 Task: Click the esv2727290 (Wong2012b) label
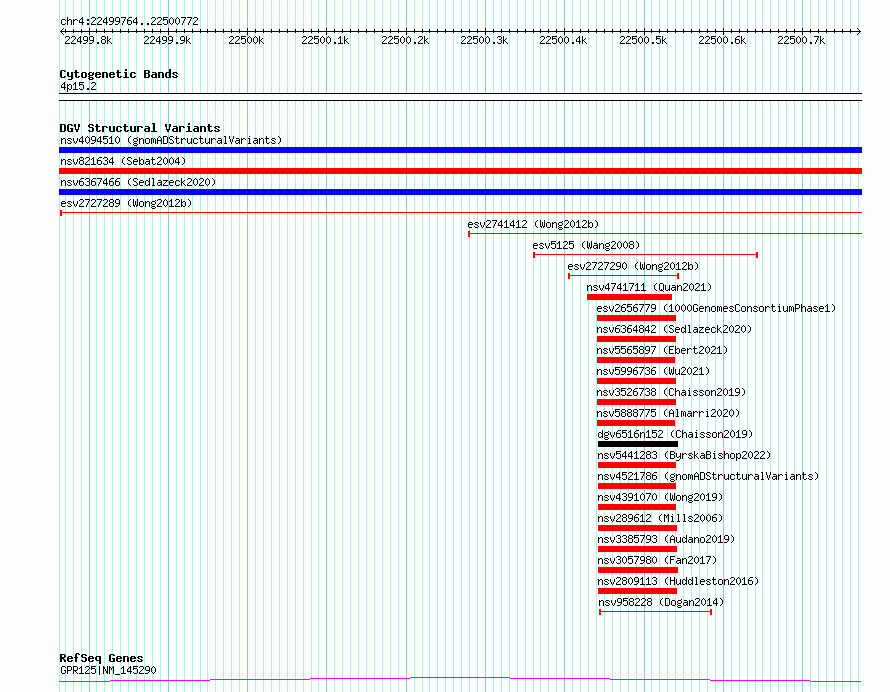633,266
